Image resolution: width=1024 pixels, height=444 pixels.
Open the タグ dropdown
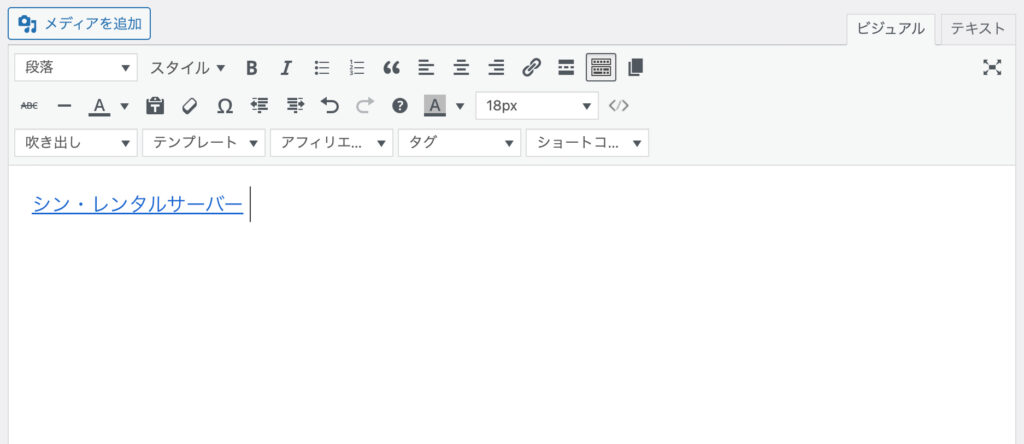pos(460,143)
